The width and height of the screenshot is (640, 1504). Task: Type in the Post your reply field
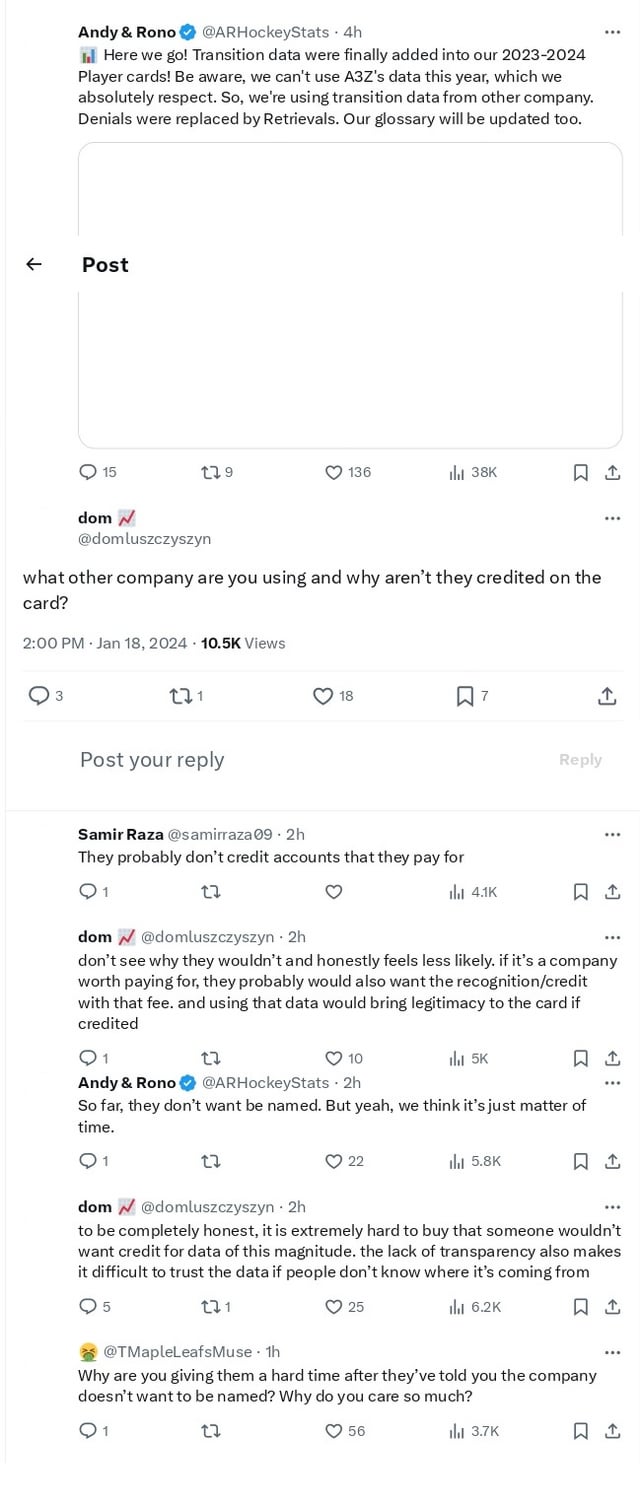(300, 760)
